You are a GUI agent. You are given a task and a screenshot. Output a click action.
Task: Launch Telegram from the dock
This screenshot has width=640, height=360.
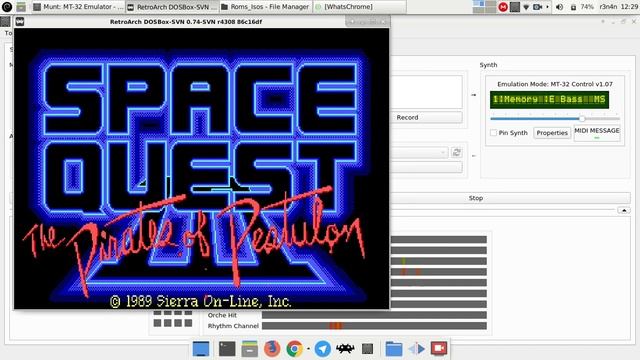322,349
